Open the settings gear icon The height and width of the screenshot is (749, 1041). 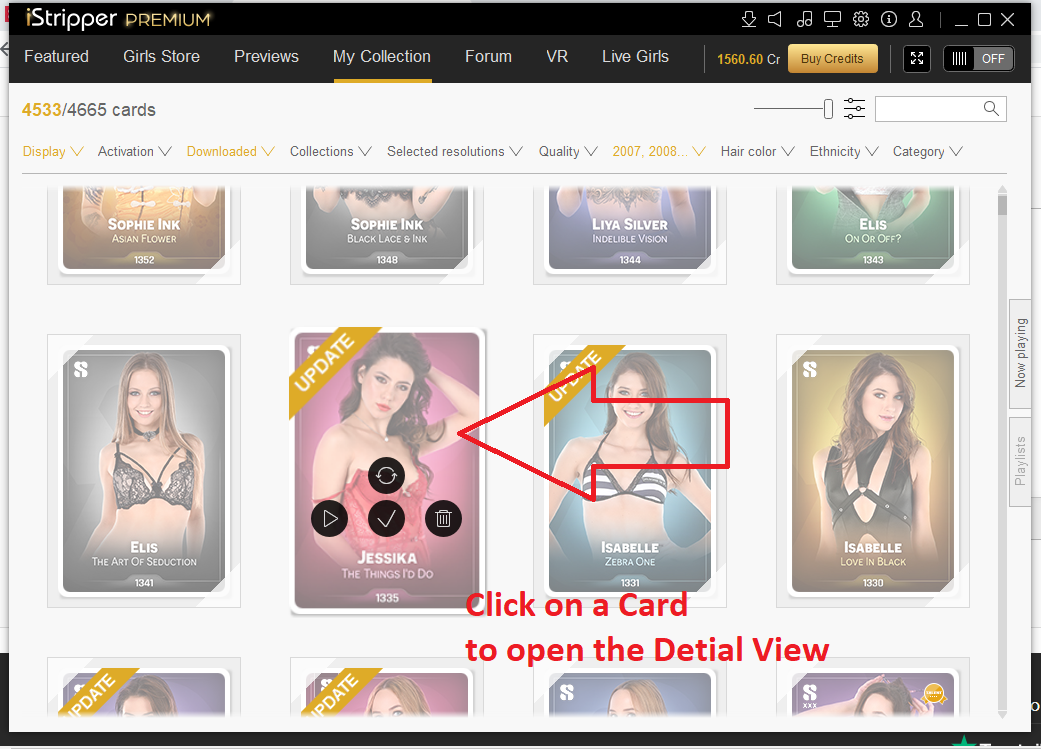click(x=861, y=20)
